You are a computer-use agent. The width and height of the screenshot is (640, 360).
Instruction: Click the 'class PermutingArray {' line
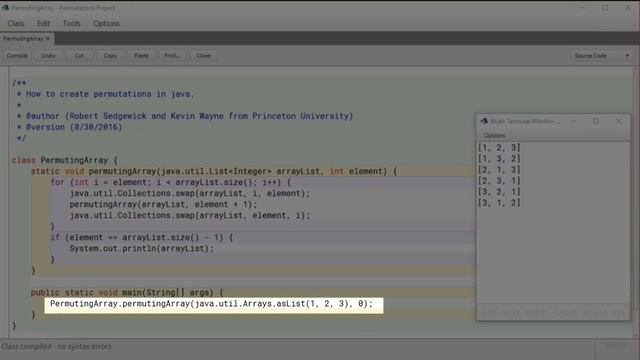coord(64,160)
